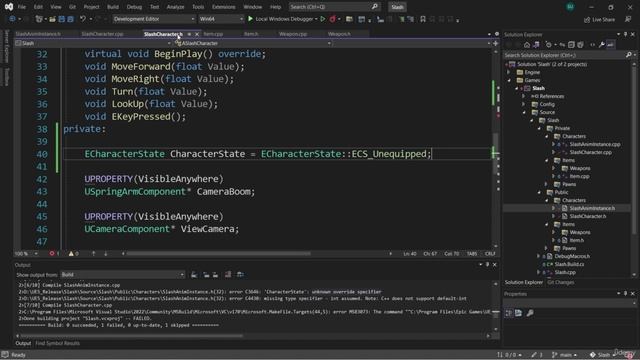This screenshot has height=360, width=640.
Task: Click Sync with Active Document icon
Action: pos(562,45)
